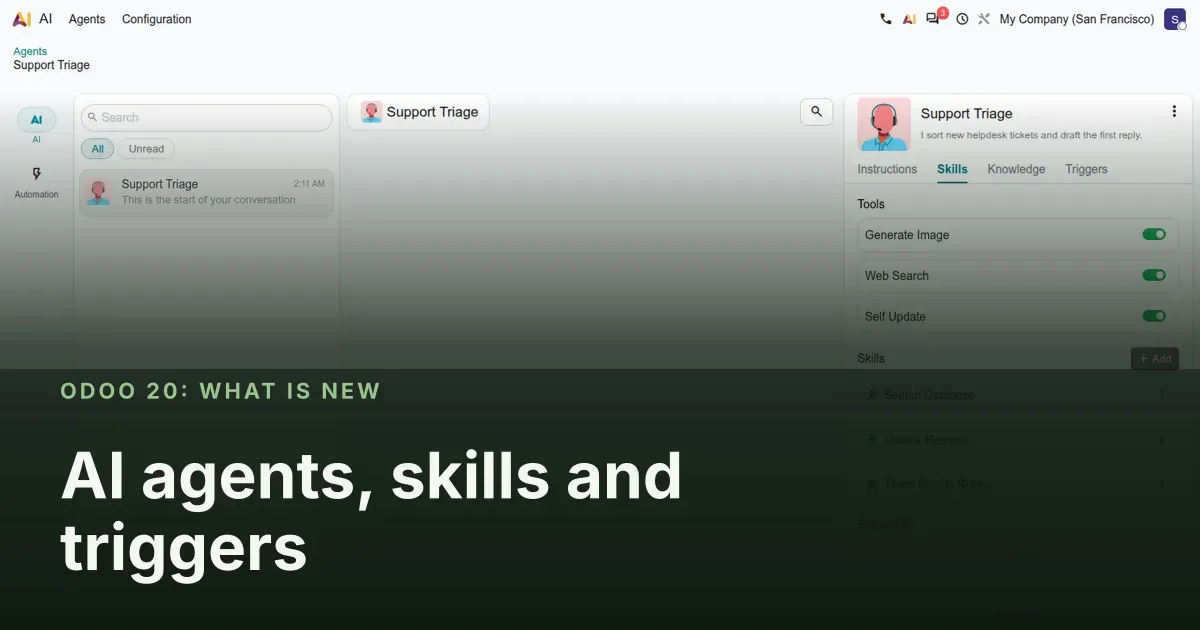The image size is (1200, 630).
Task: Click the Support Triage thread title button
Action: 419,112
